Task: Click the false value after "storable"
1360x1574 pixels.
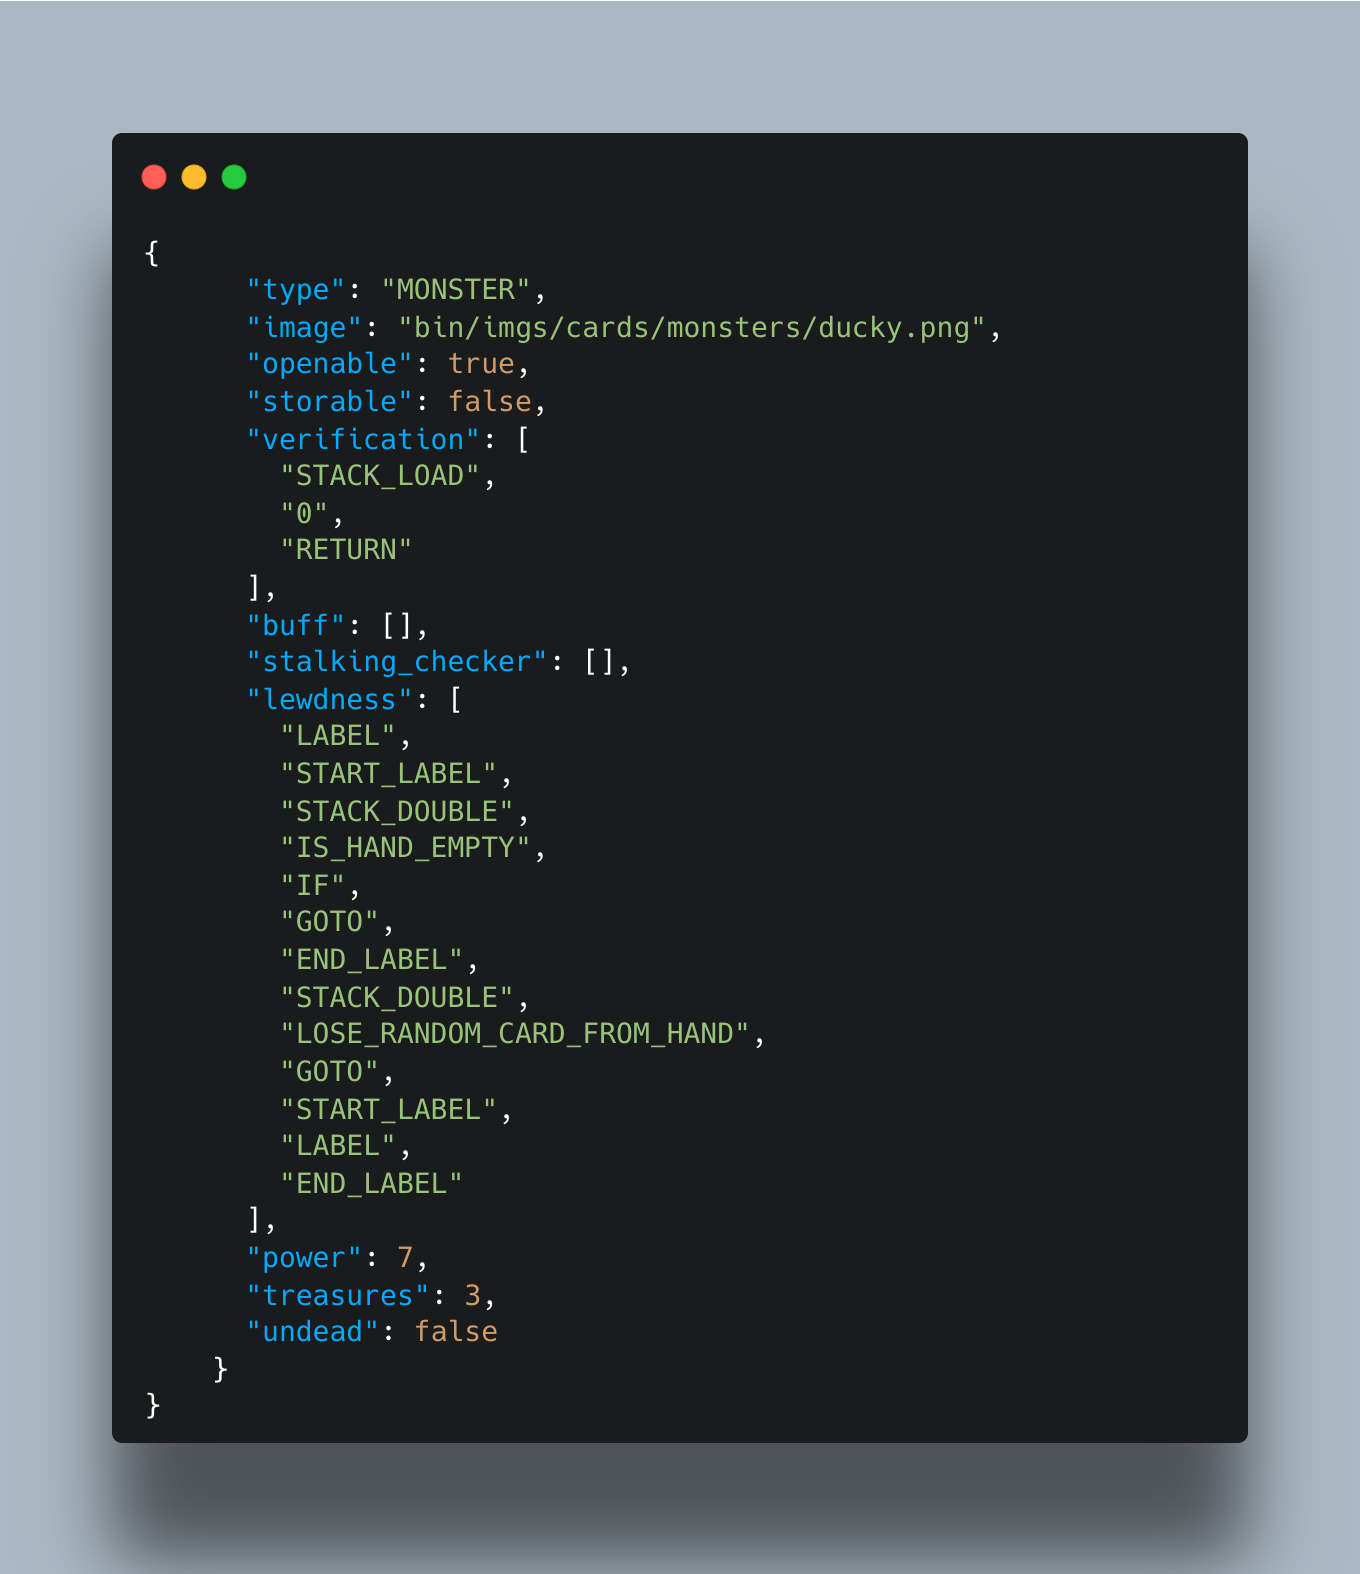Action: pos(490,402)
